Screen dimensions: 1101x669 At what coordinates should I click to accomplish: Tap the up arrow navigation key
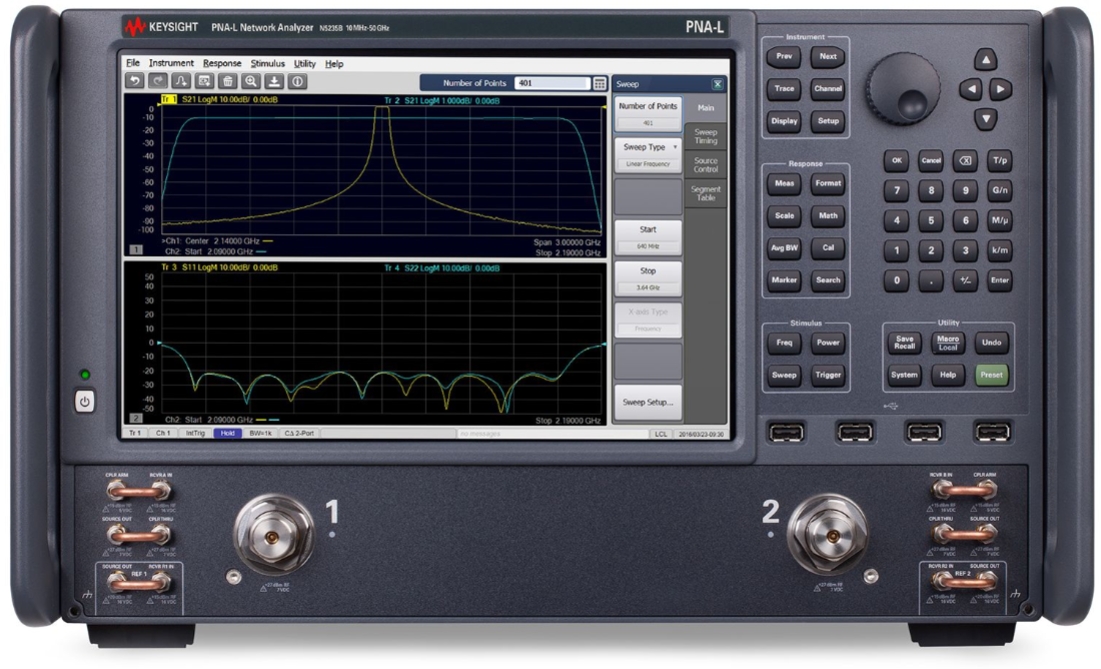coord(986,60)
